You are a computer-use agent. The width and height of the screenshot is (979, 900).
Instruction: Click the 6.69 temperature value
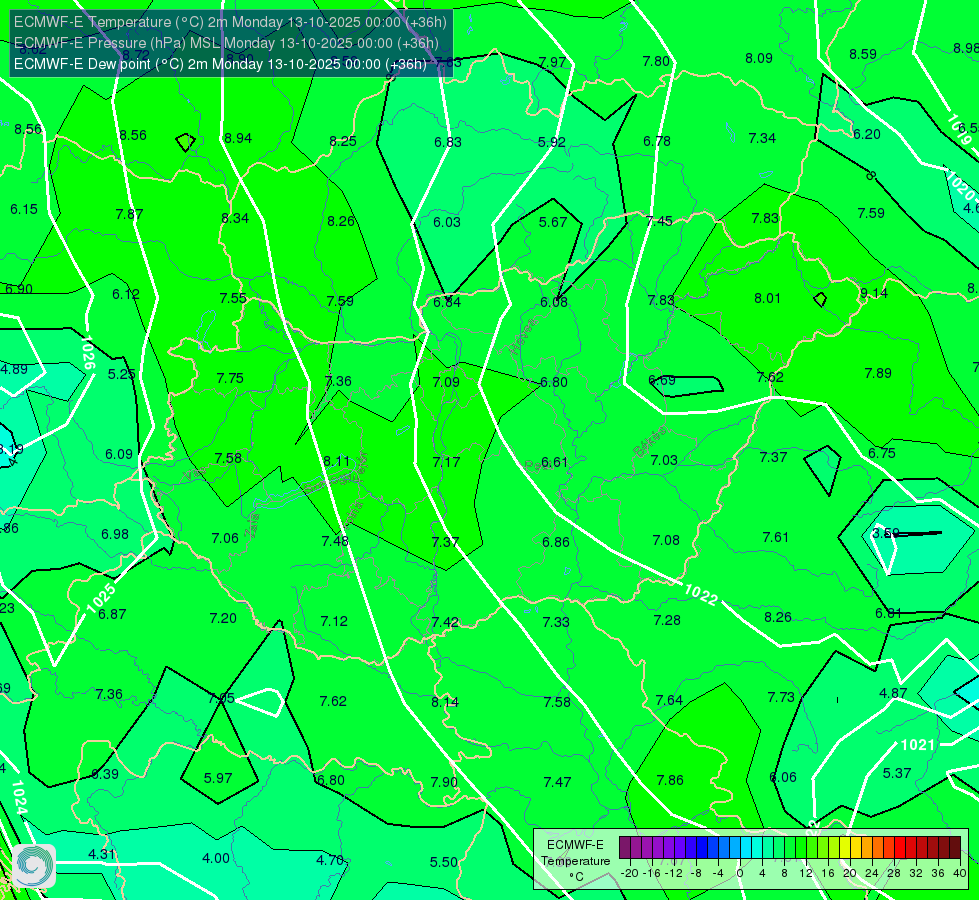[662, 380]
